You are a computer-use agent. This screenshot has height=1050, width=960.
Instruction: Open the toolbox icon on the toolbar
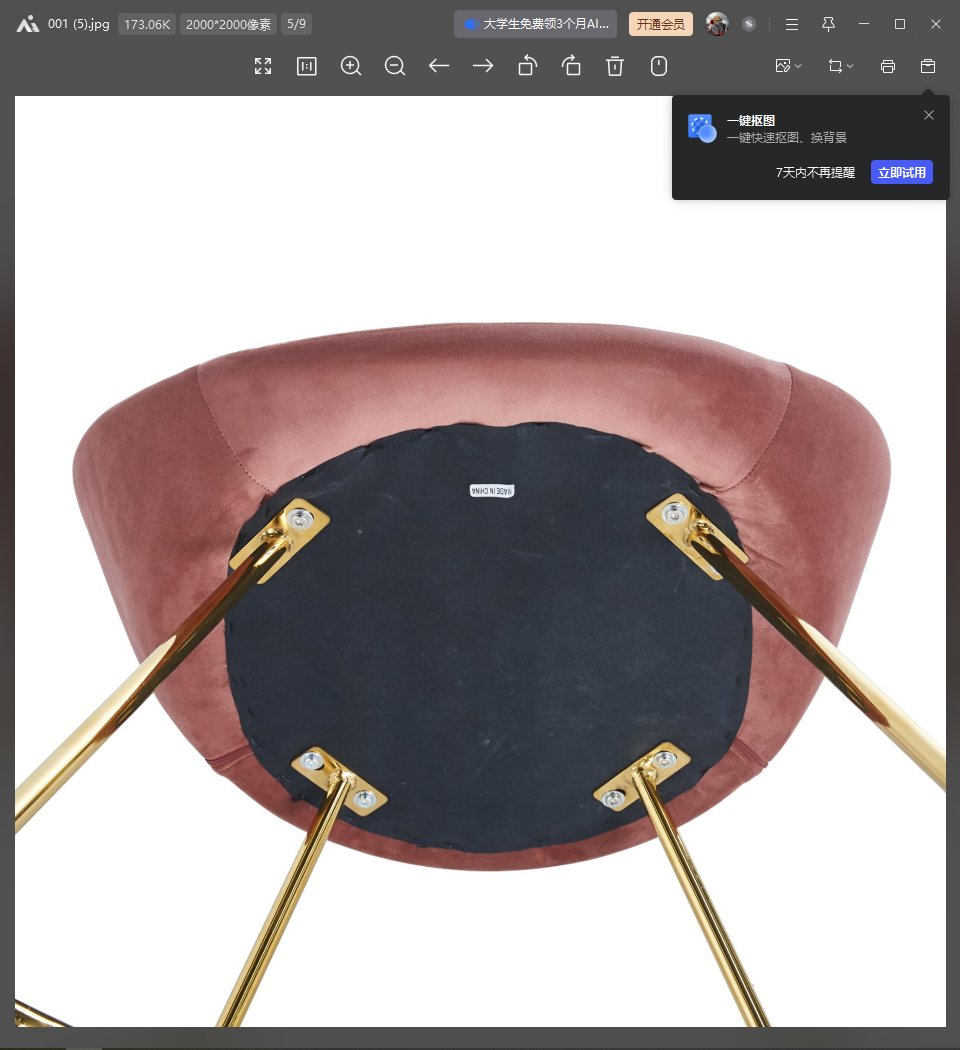pos(927,66)
